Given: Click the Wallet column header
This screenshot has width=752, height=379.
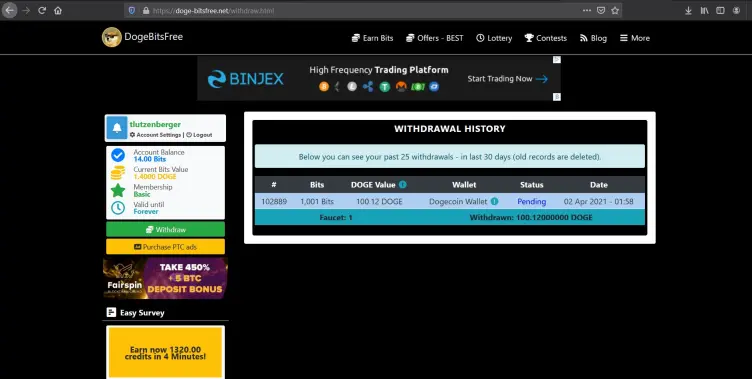Looking at the screenshot, I should [x=464, y=185].
